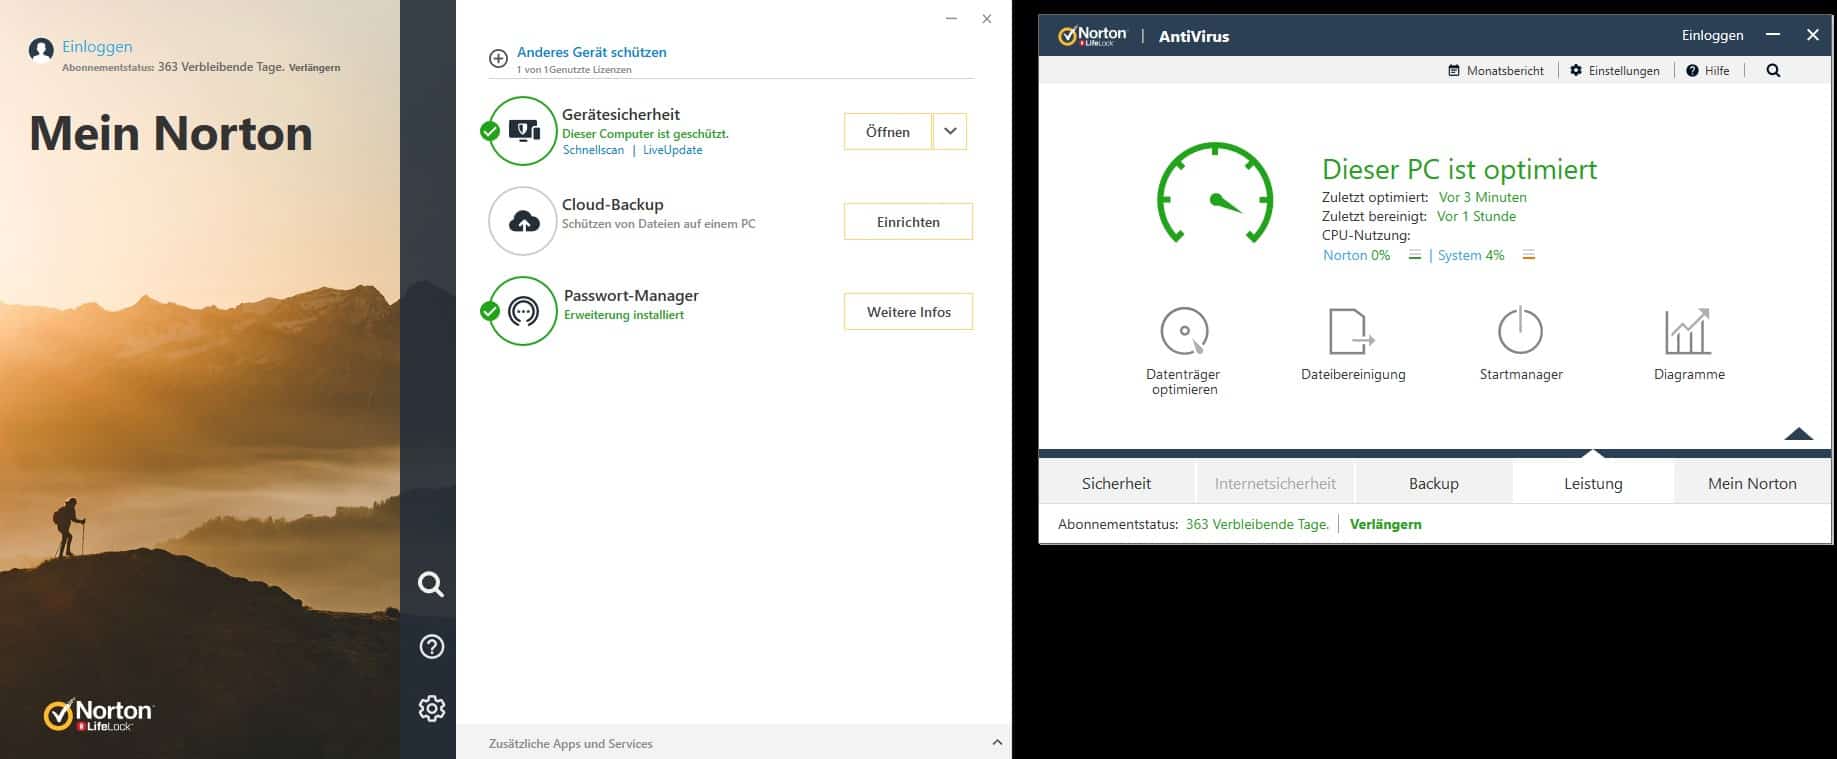Click the System CPU usage bars icon
The height and width of the screenshot is (759, 1837).
pyautogui.click(x=1528, y=255)
